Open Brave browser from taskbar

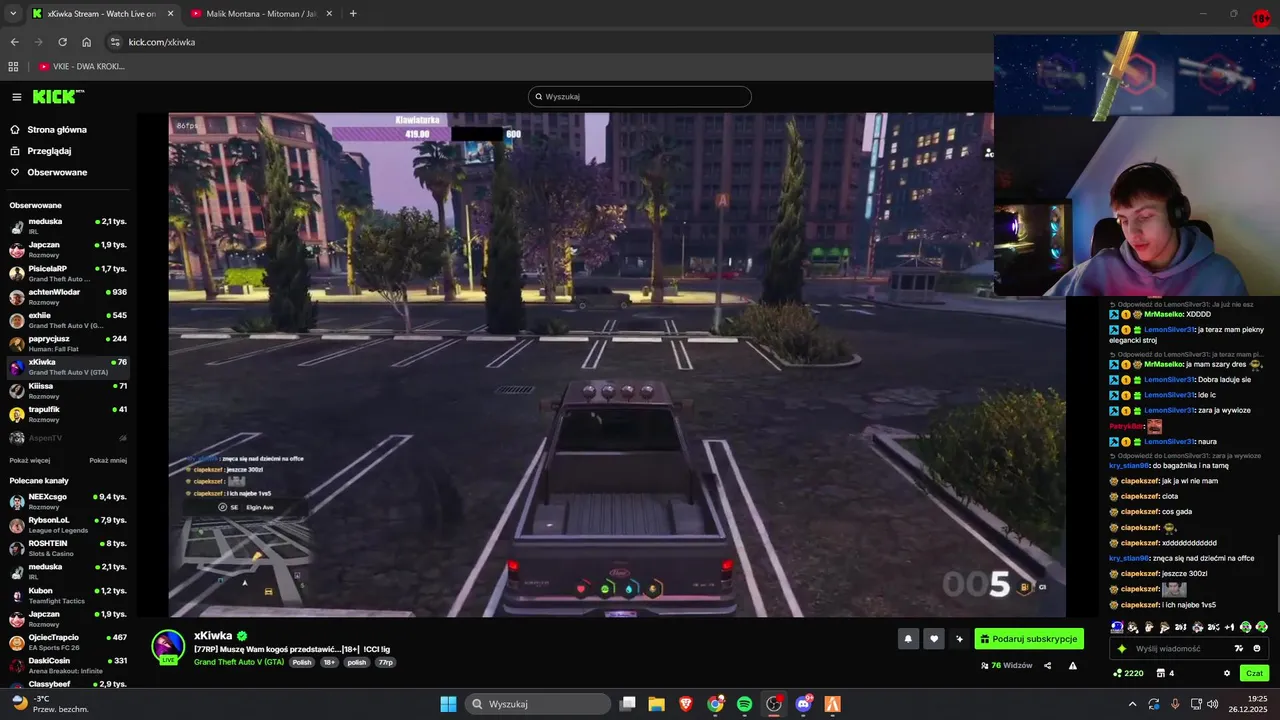pyautogui.click(x=686, y=704)
